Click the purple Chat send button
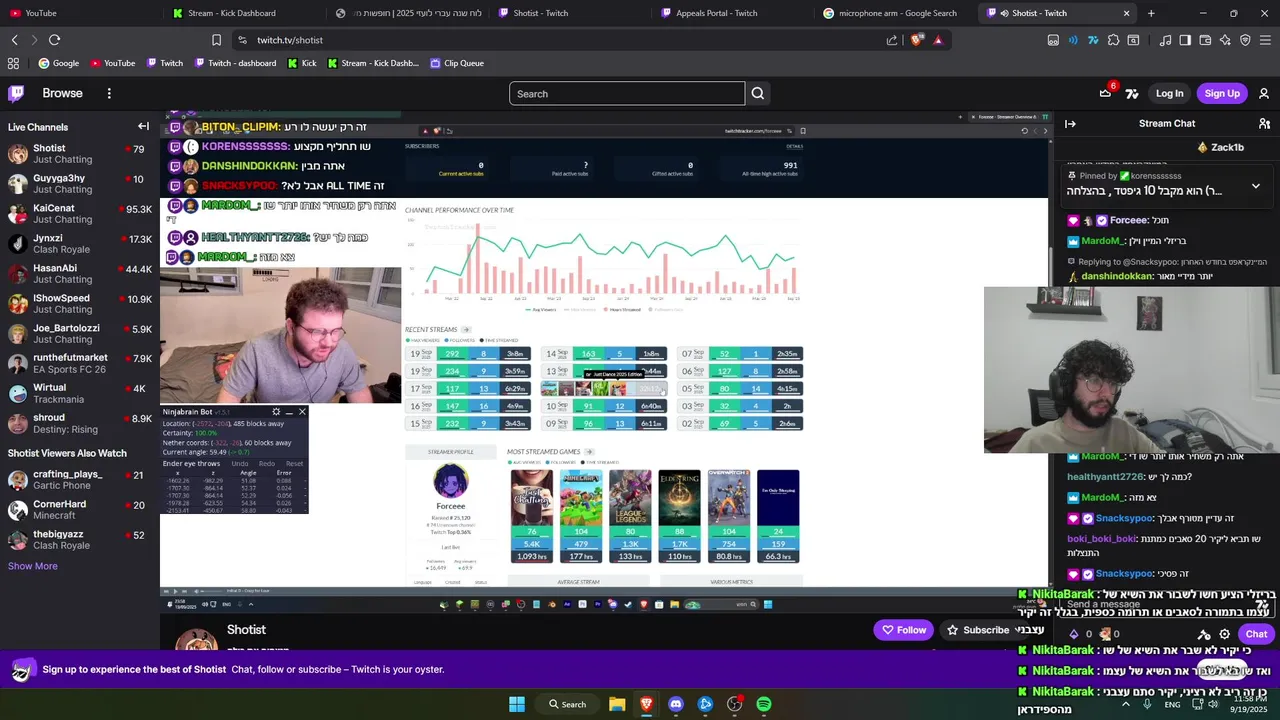 click(x=1256, y=634)
